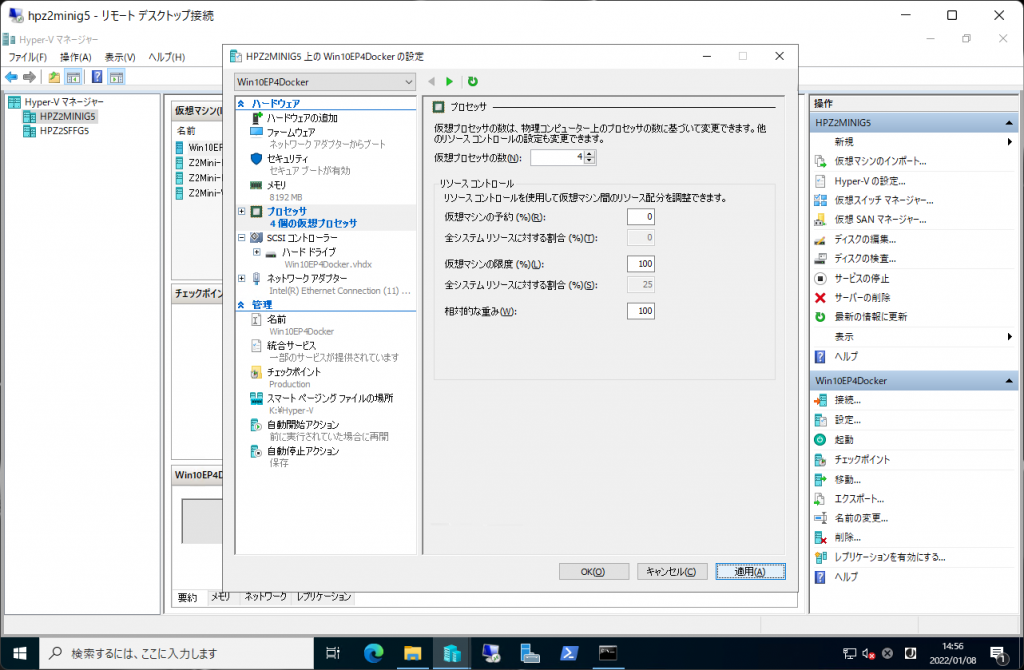Click the 適用(A) button

click(750, 571)
